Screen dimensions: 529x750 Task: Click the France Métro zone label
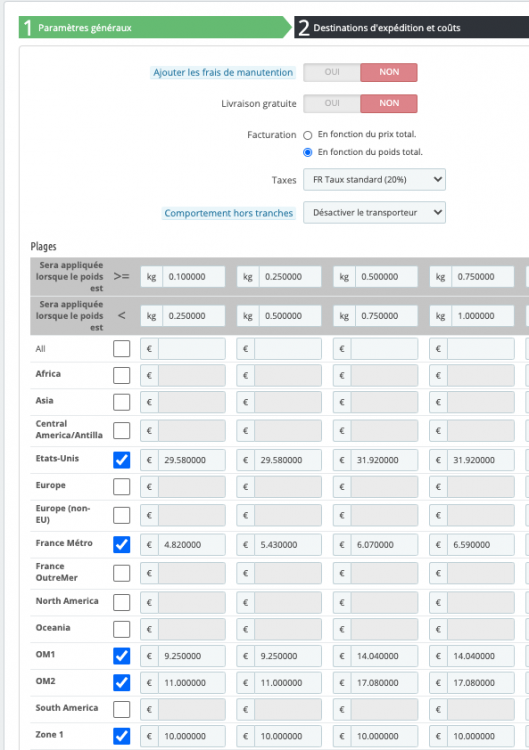point(64,543)
